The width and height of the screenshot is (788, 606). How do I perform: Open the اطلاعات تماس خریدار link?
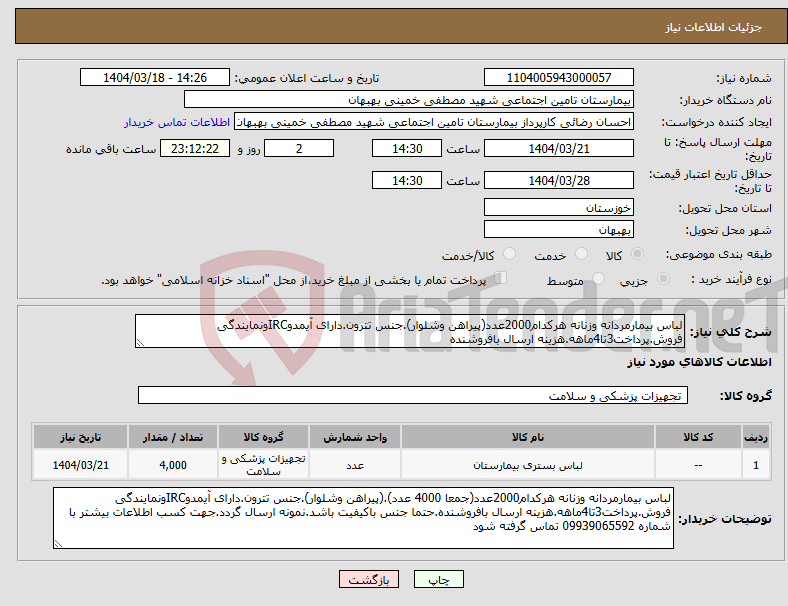click(177, 122)
